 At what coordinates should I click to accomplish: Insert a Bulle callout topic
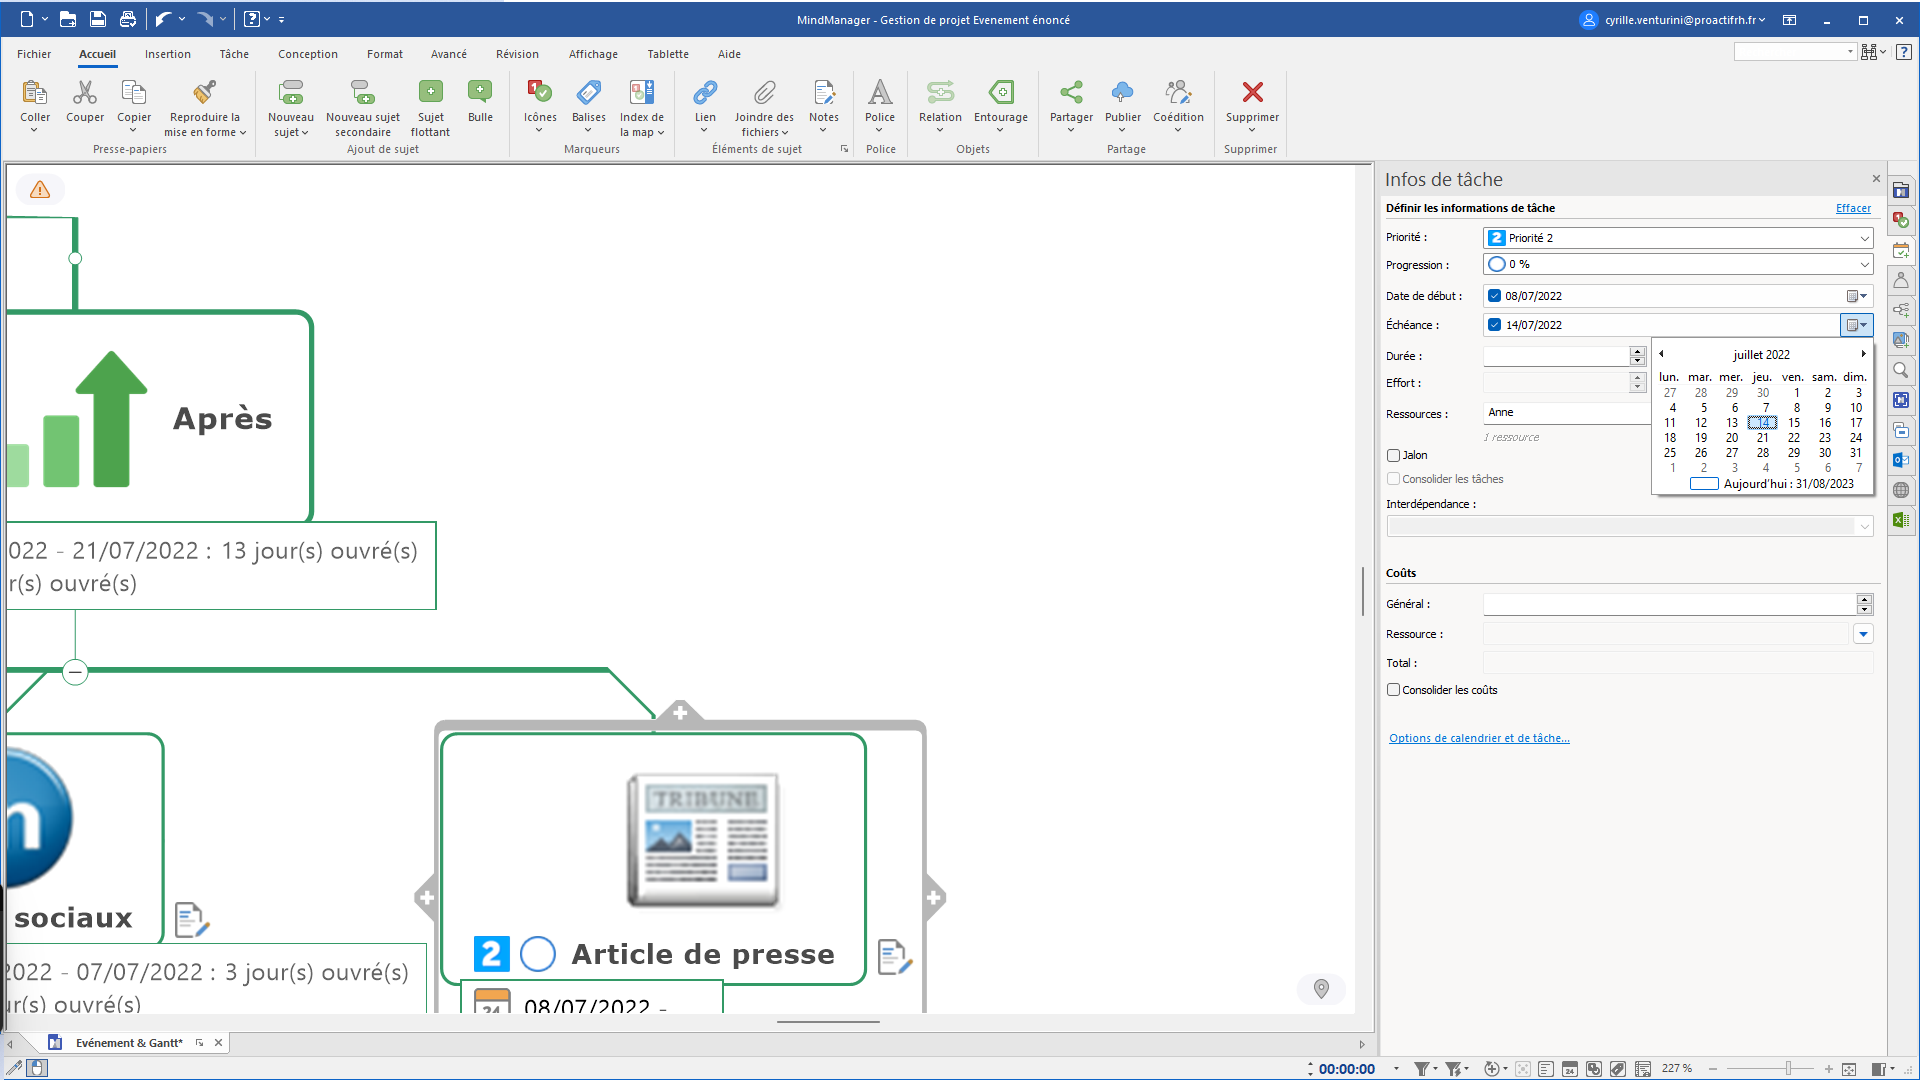[x=480, y=93]
